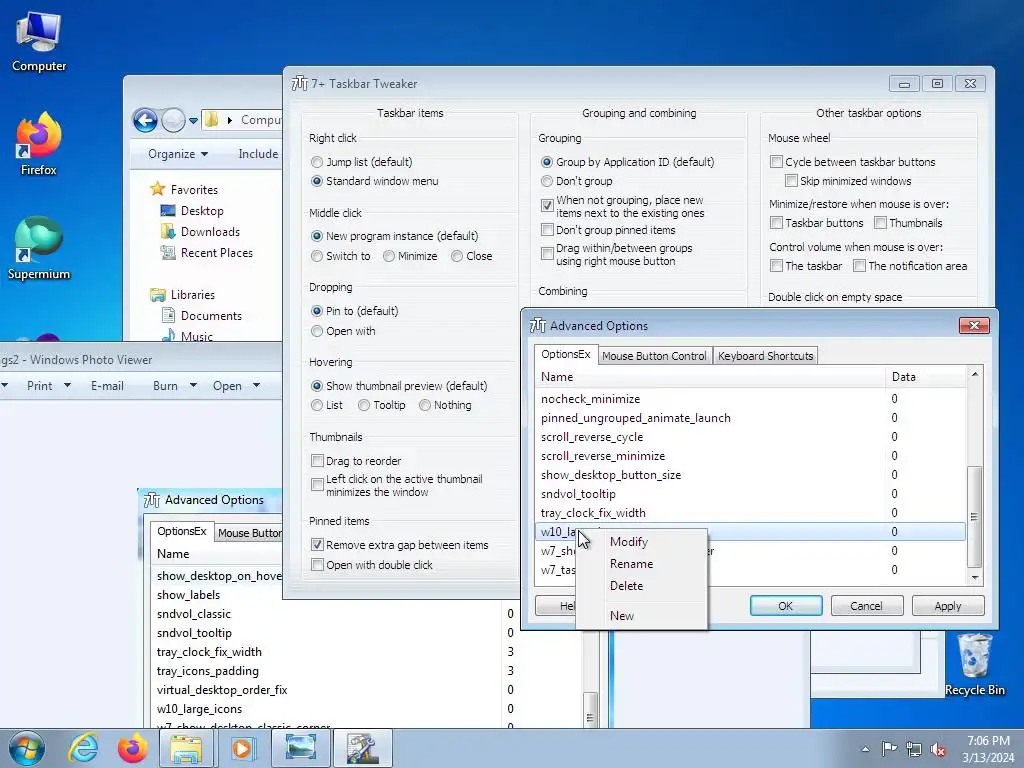This screenshot has height=768, width=1024.
Task: Select middle click Minimize option
Action: click(389, 256)
